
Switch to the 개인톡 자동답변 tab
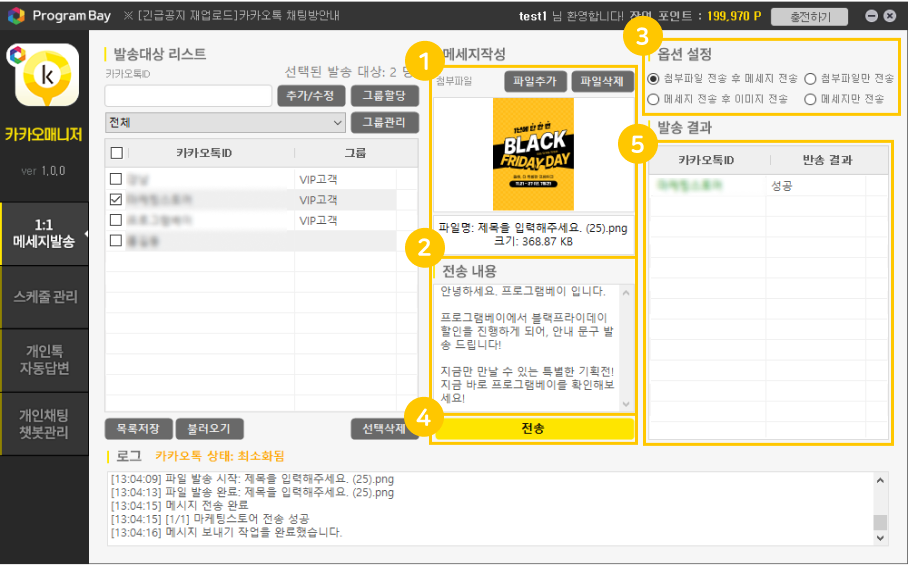pos(44,361)
